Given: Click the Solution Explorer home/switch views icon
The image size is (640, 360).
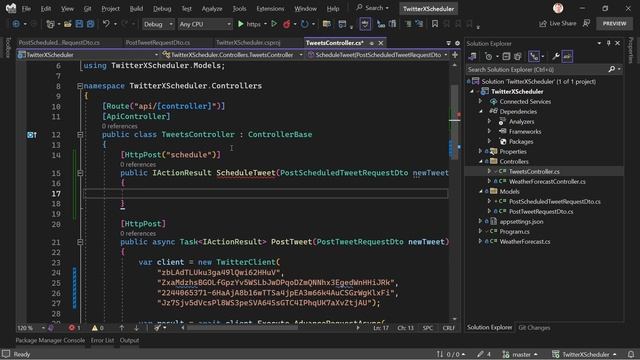Looking at the screenshot, I should tap(473, 56).
